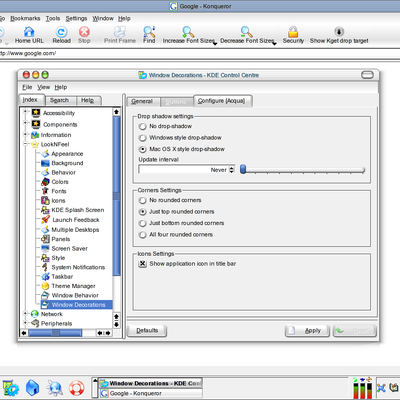Click the Defaults button

[147, 331]
